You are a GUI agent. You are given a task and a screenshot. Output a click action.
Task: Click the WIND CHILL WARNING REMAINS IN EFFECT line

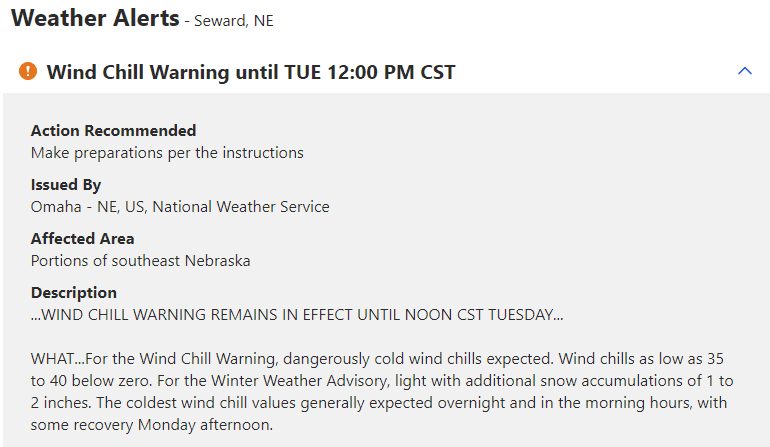(x=297, y=315)
